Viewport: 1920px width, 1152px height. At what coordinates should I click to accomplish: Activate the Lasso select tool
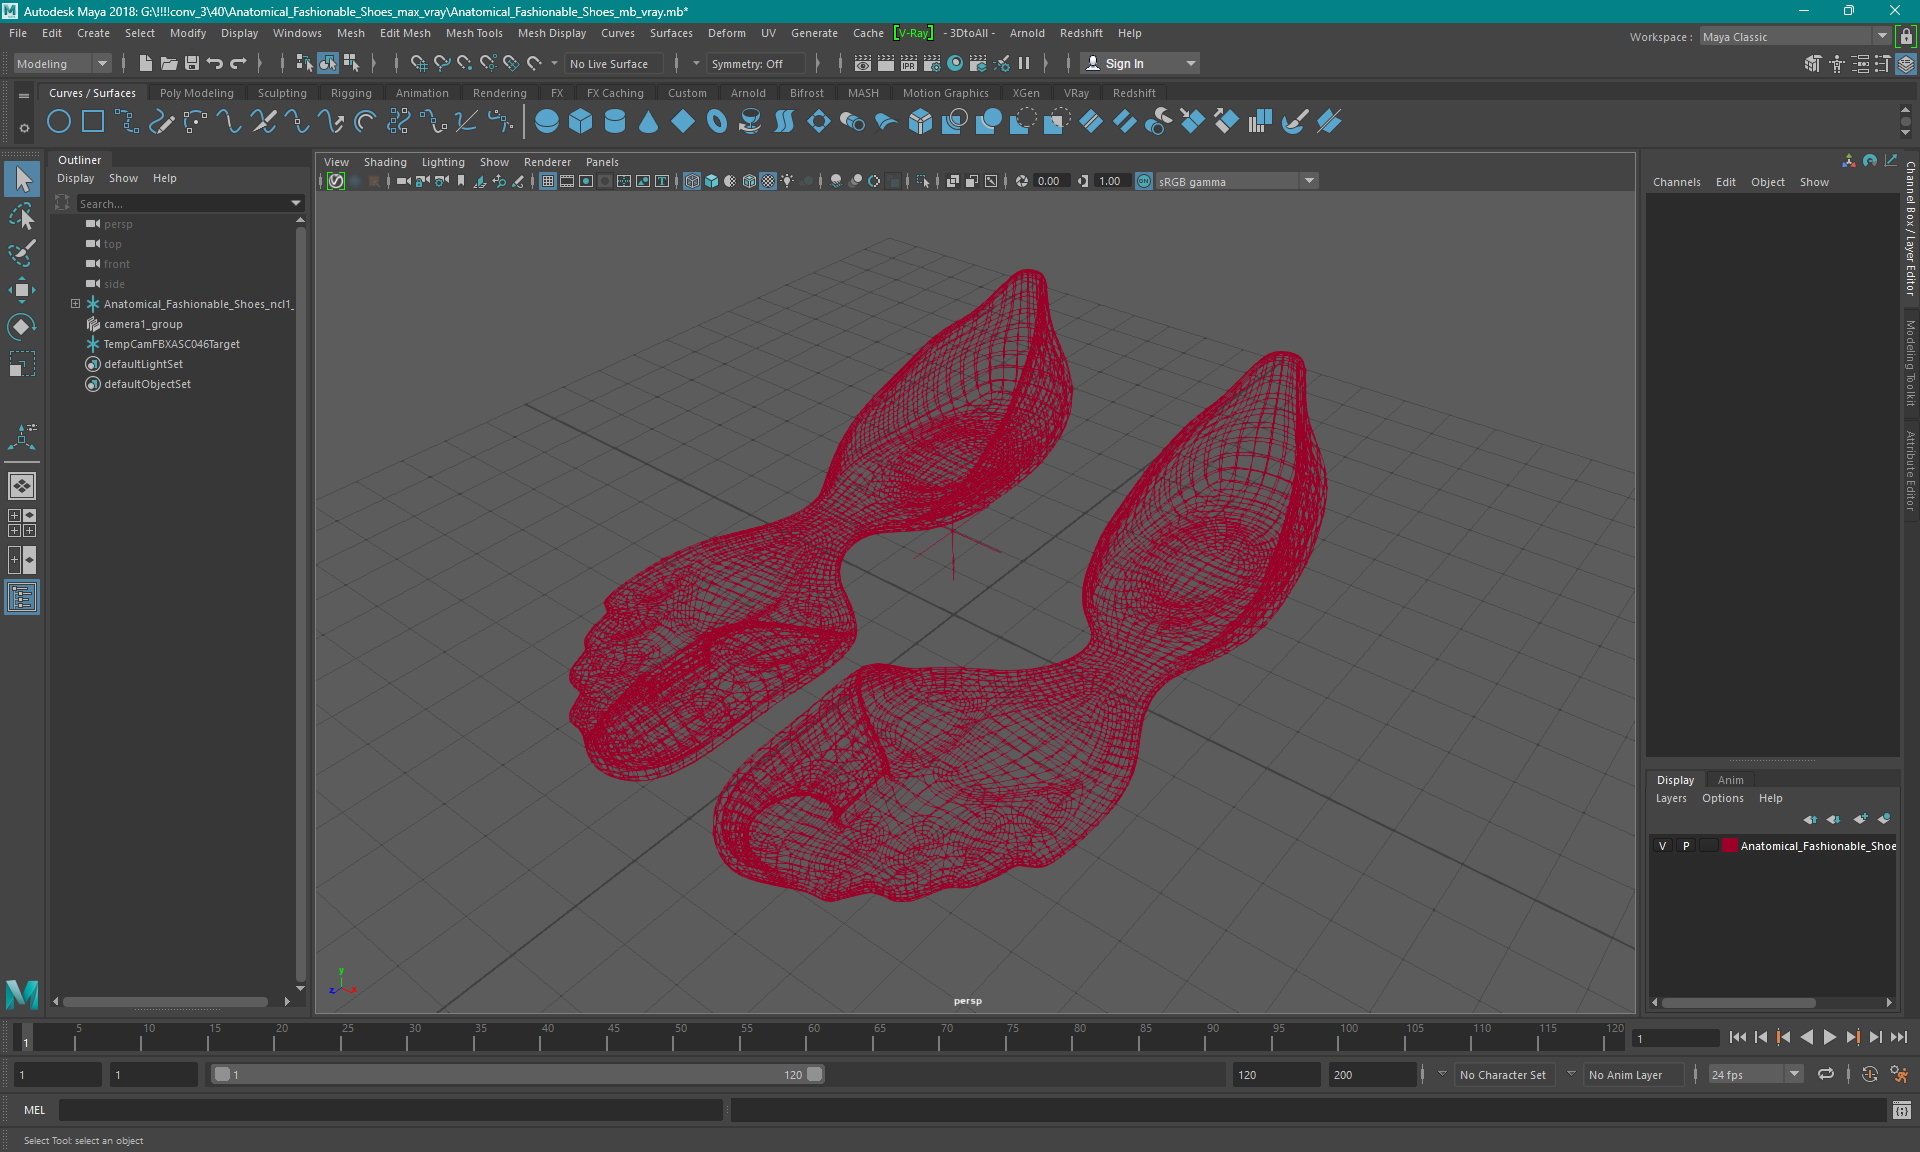click(x=22, y=216)
